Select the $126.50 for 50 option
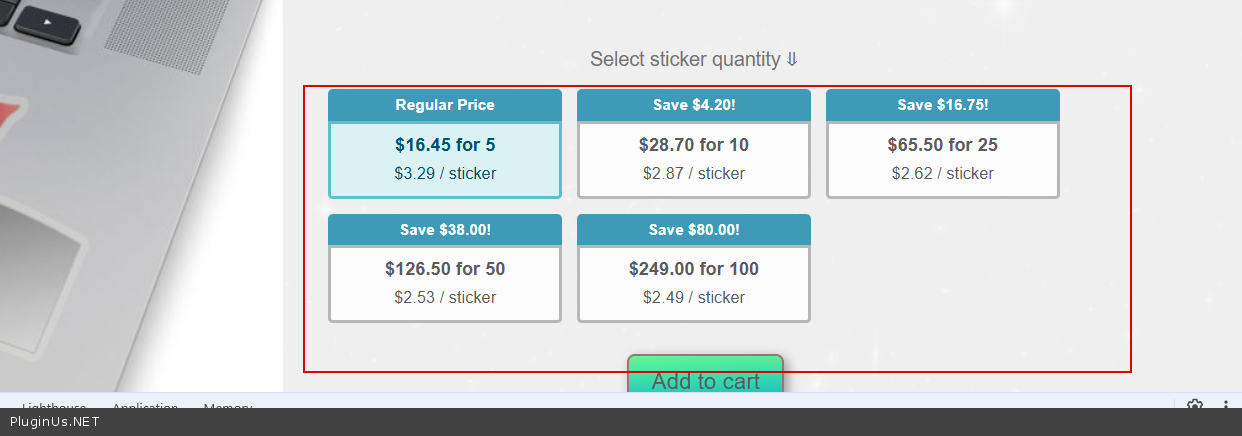The width and height of the screenshot is (1242, 436). click(x=445, y=283)
